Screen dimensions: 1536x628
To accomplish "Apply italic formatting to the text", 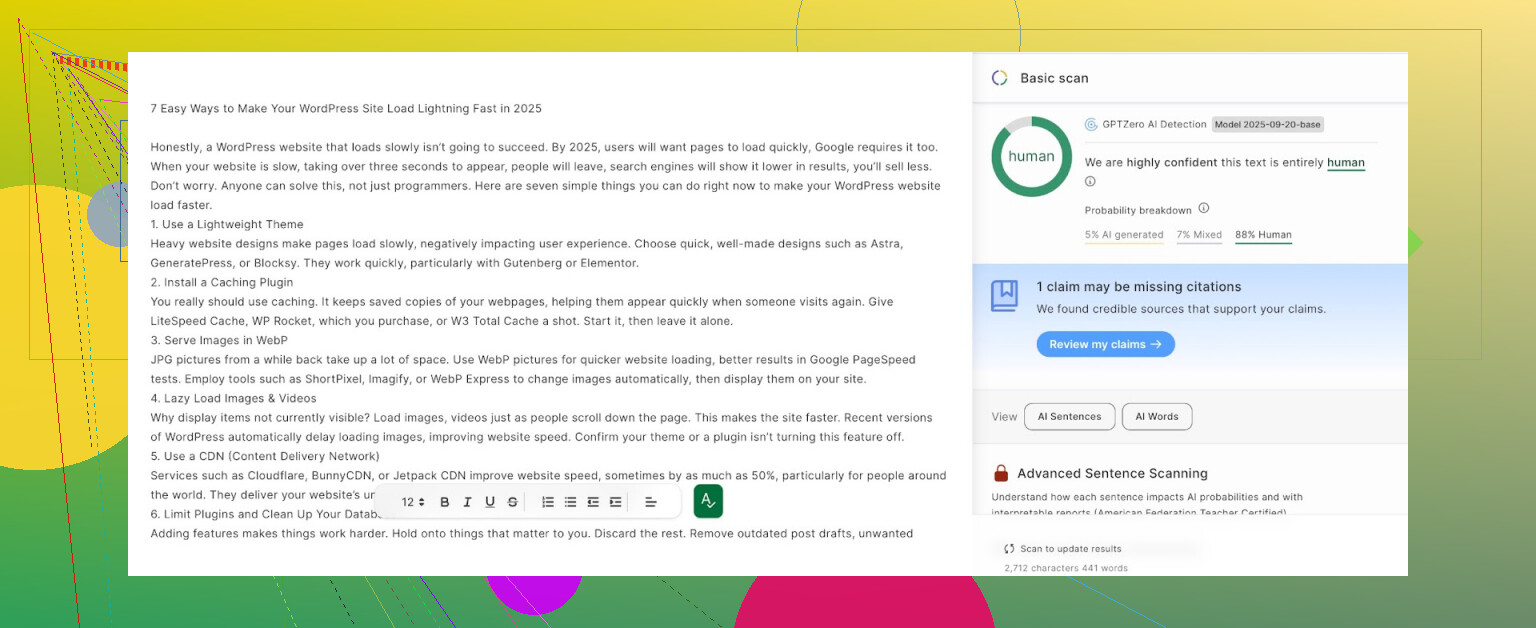I will 468,502.
